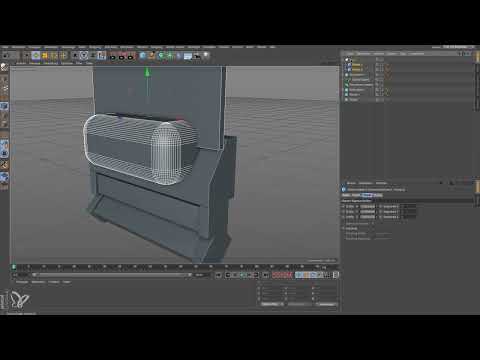Click the green Y-axis arrow handle

[x=147, y=72]
